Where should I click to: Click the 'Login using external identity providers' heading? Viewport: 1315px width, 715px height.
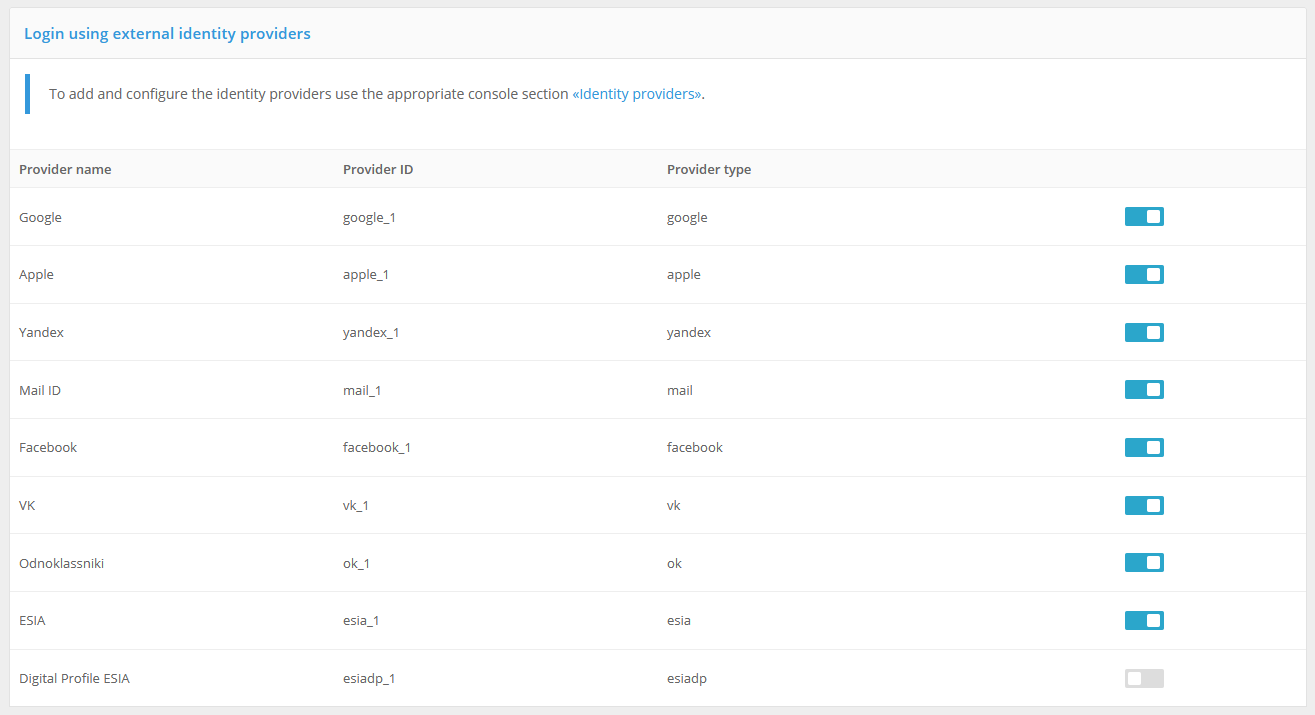pos(167,34)
